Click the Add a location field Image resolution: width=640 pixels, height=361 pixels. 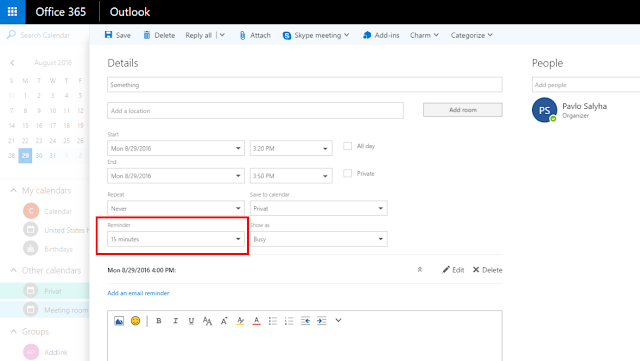coord(256,111)
